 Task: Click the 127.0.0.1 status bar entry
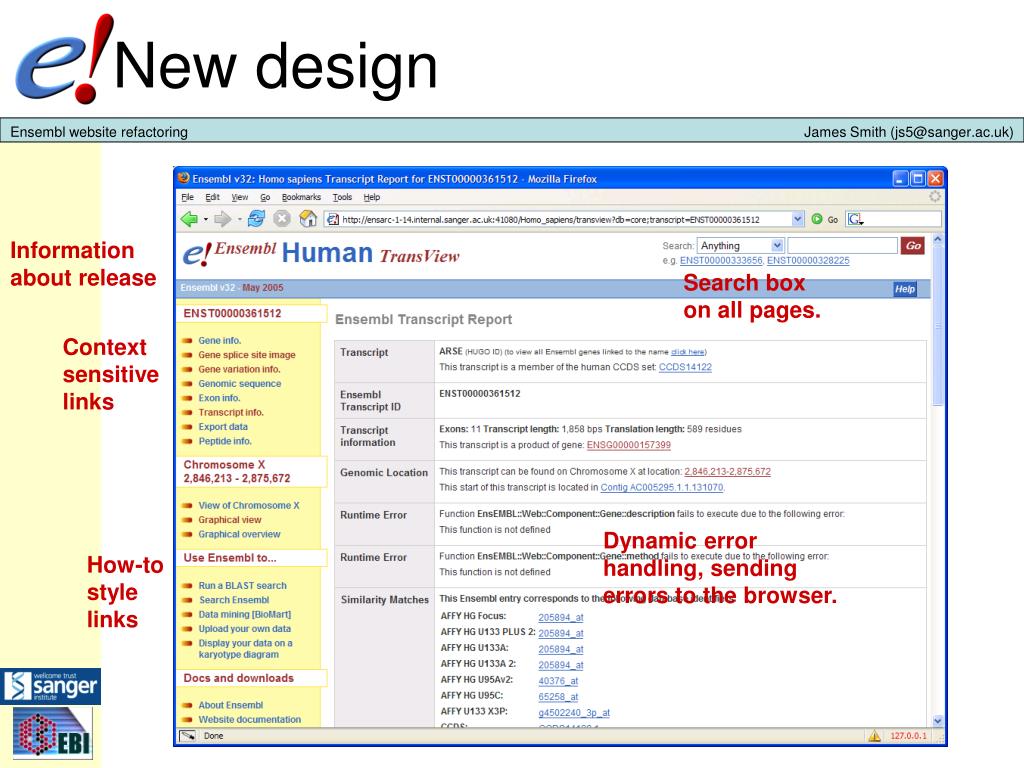[908, 736]
